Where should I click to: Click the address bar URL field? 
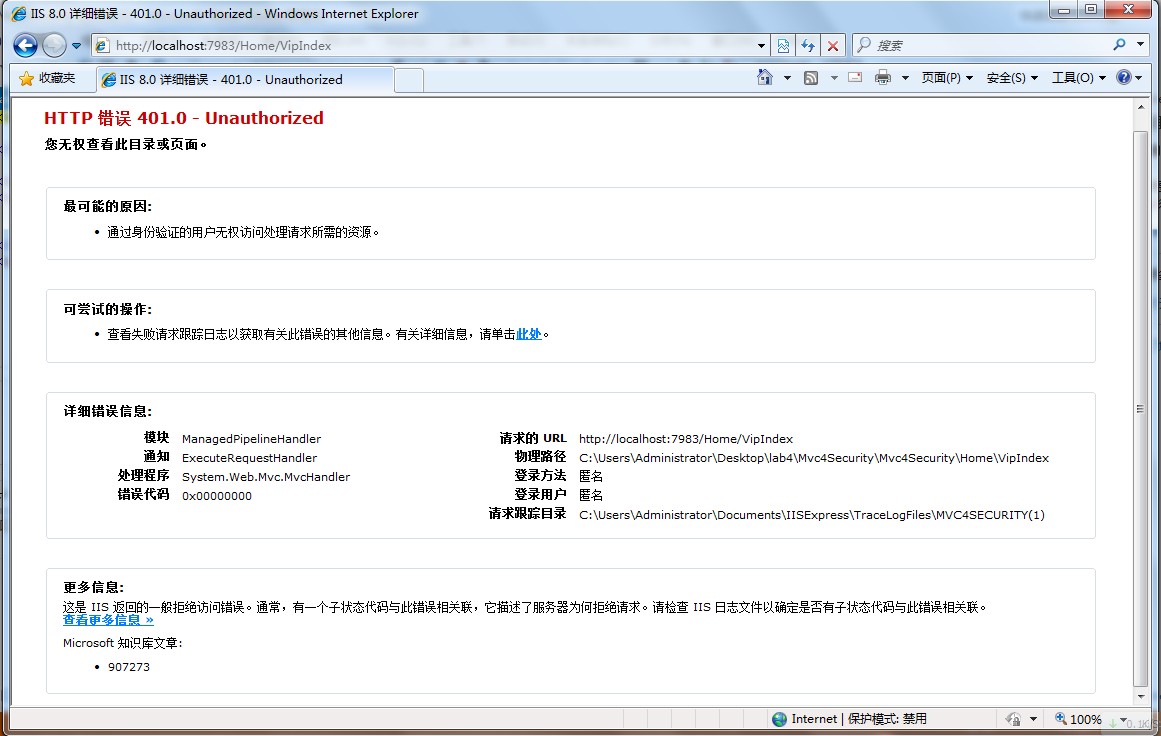pyautogui.click(x=432, y=45)
